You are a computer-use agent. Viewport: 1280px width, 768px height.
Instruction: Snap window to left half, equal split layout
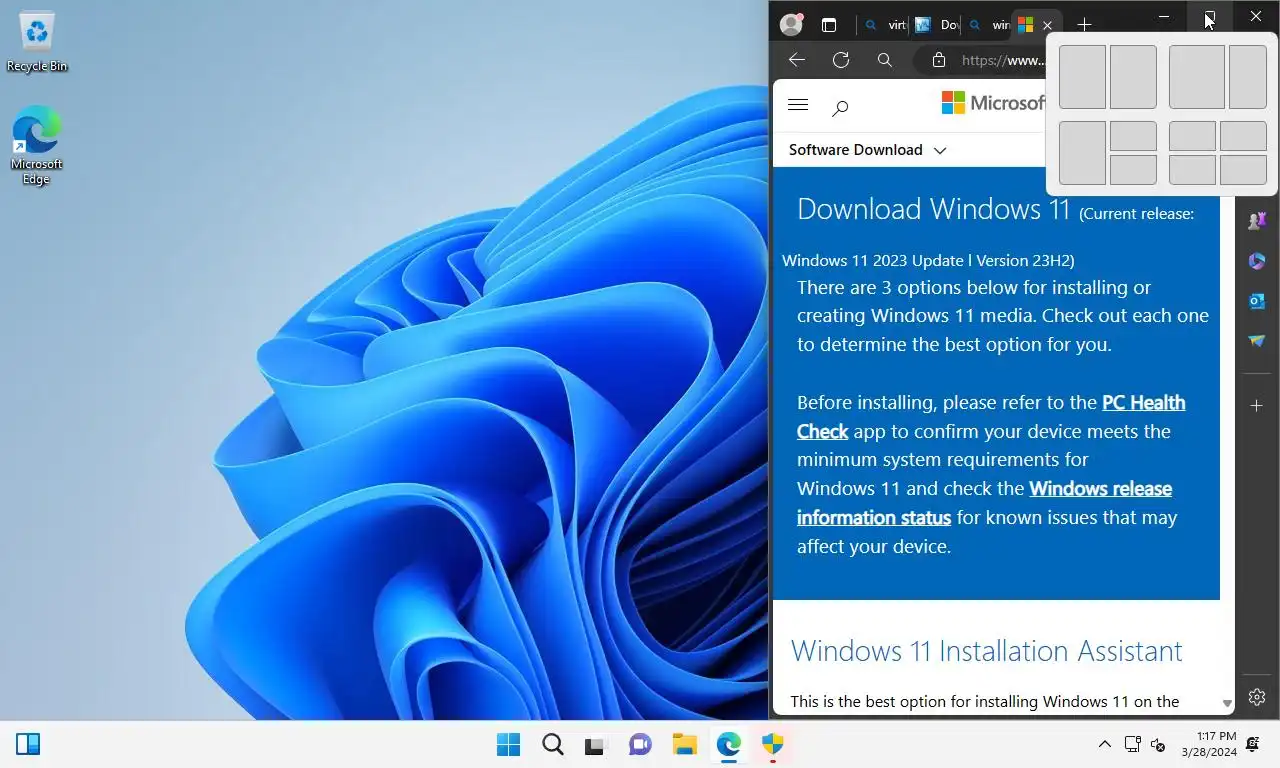1082,77
